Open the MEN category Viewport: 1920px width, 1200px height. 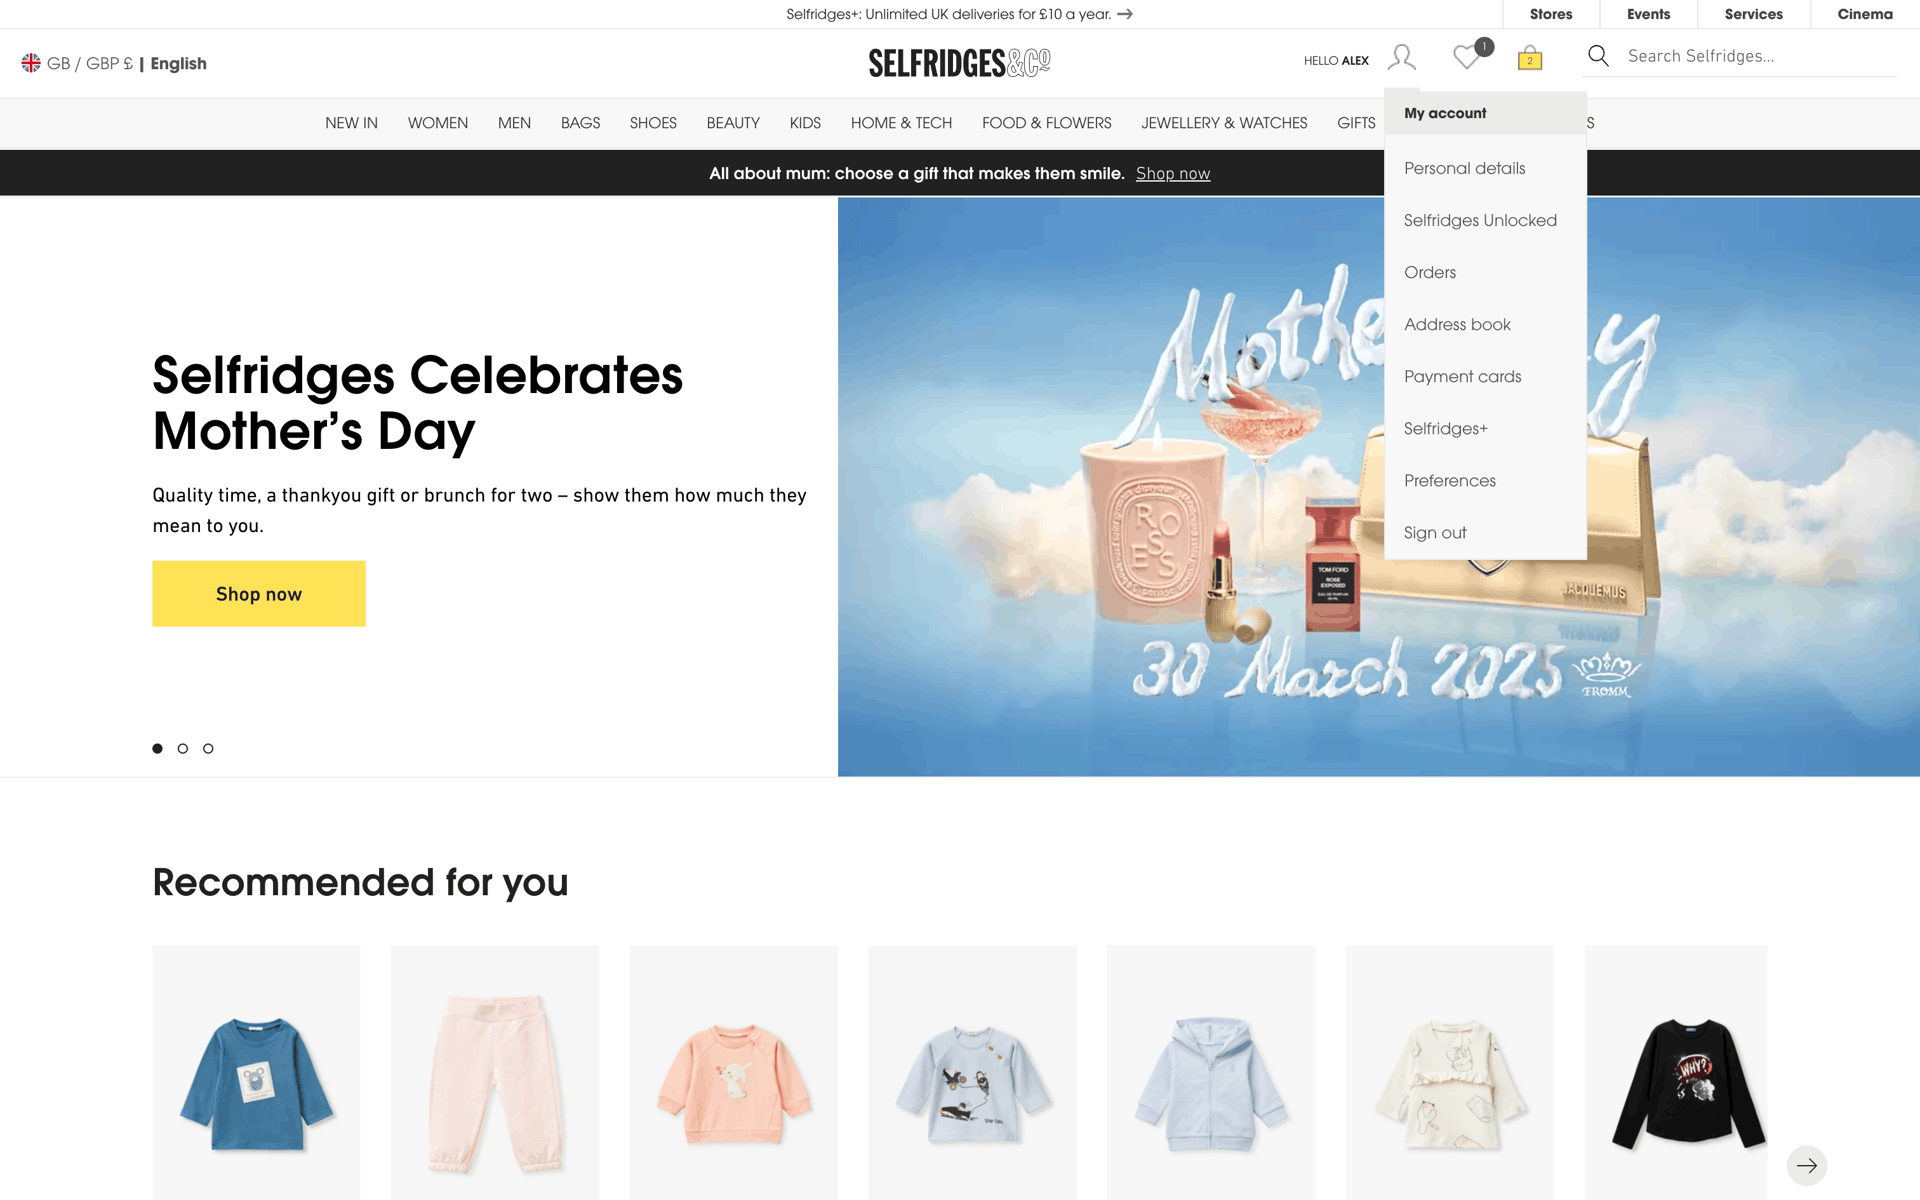[514, 123]
